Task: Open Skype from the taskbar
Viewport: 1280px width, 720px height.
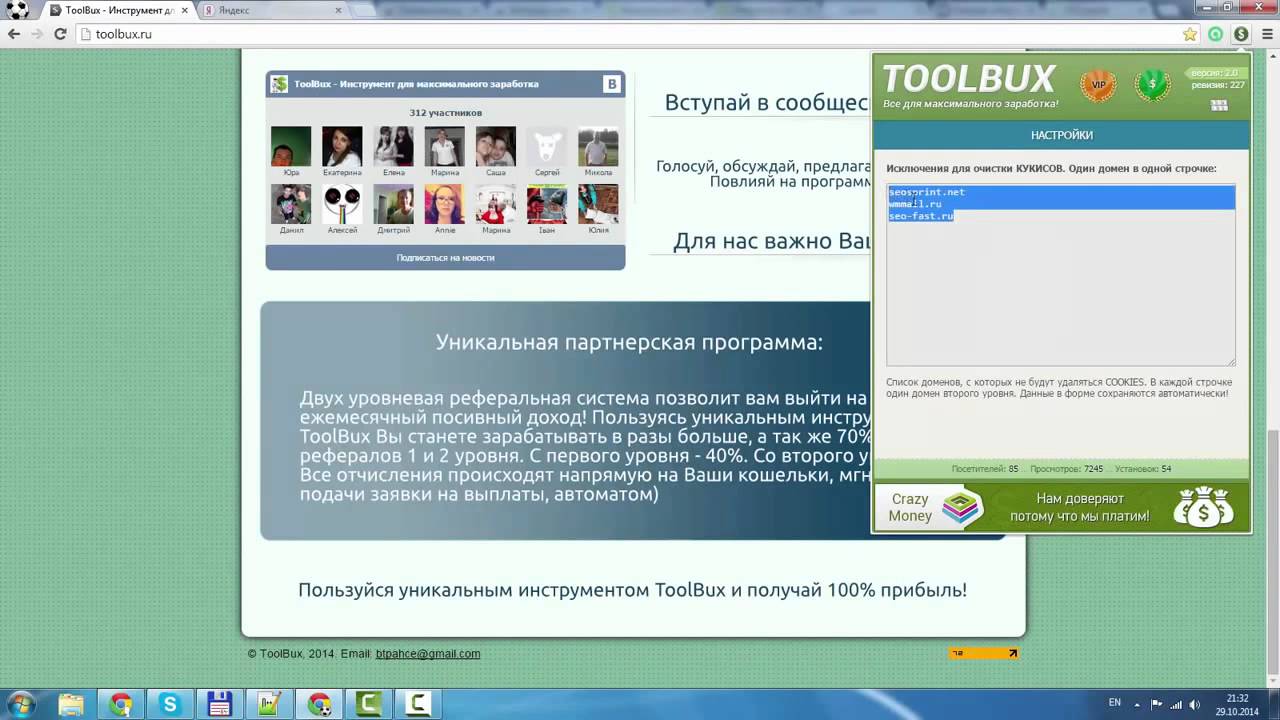Action: (x=169, y=704)
